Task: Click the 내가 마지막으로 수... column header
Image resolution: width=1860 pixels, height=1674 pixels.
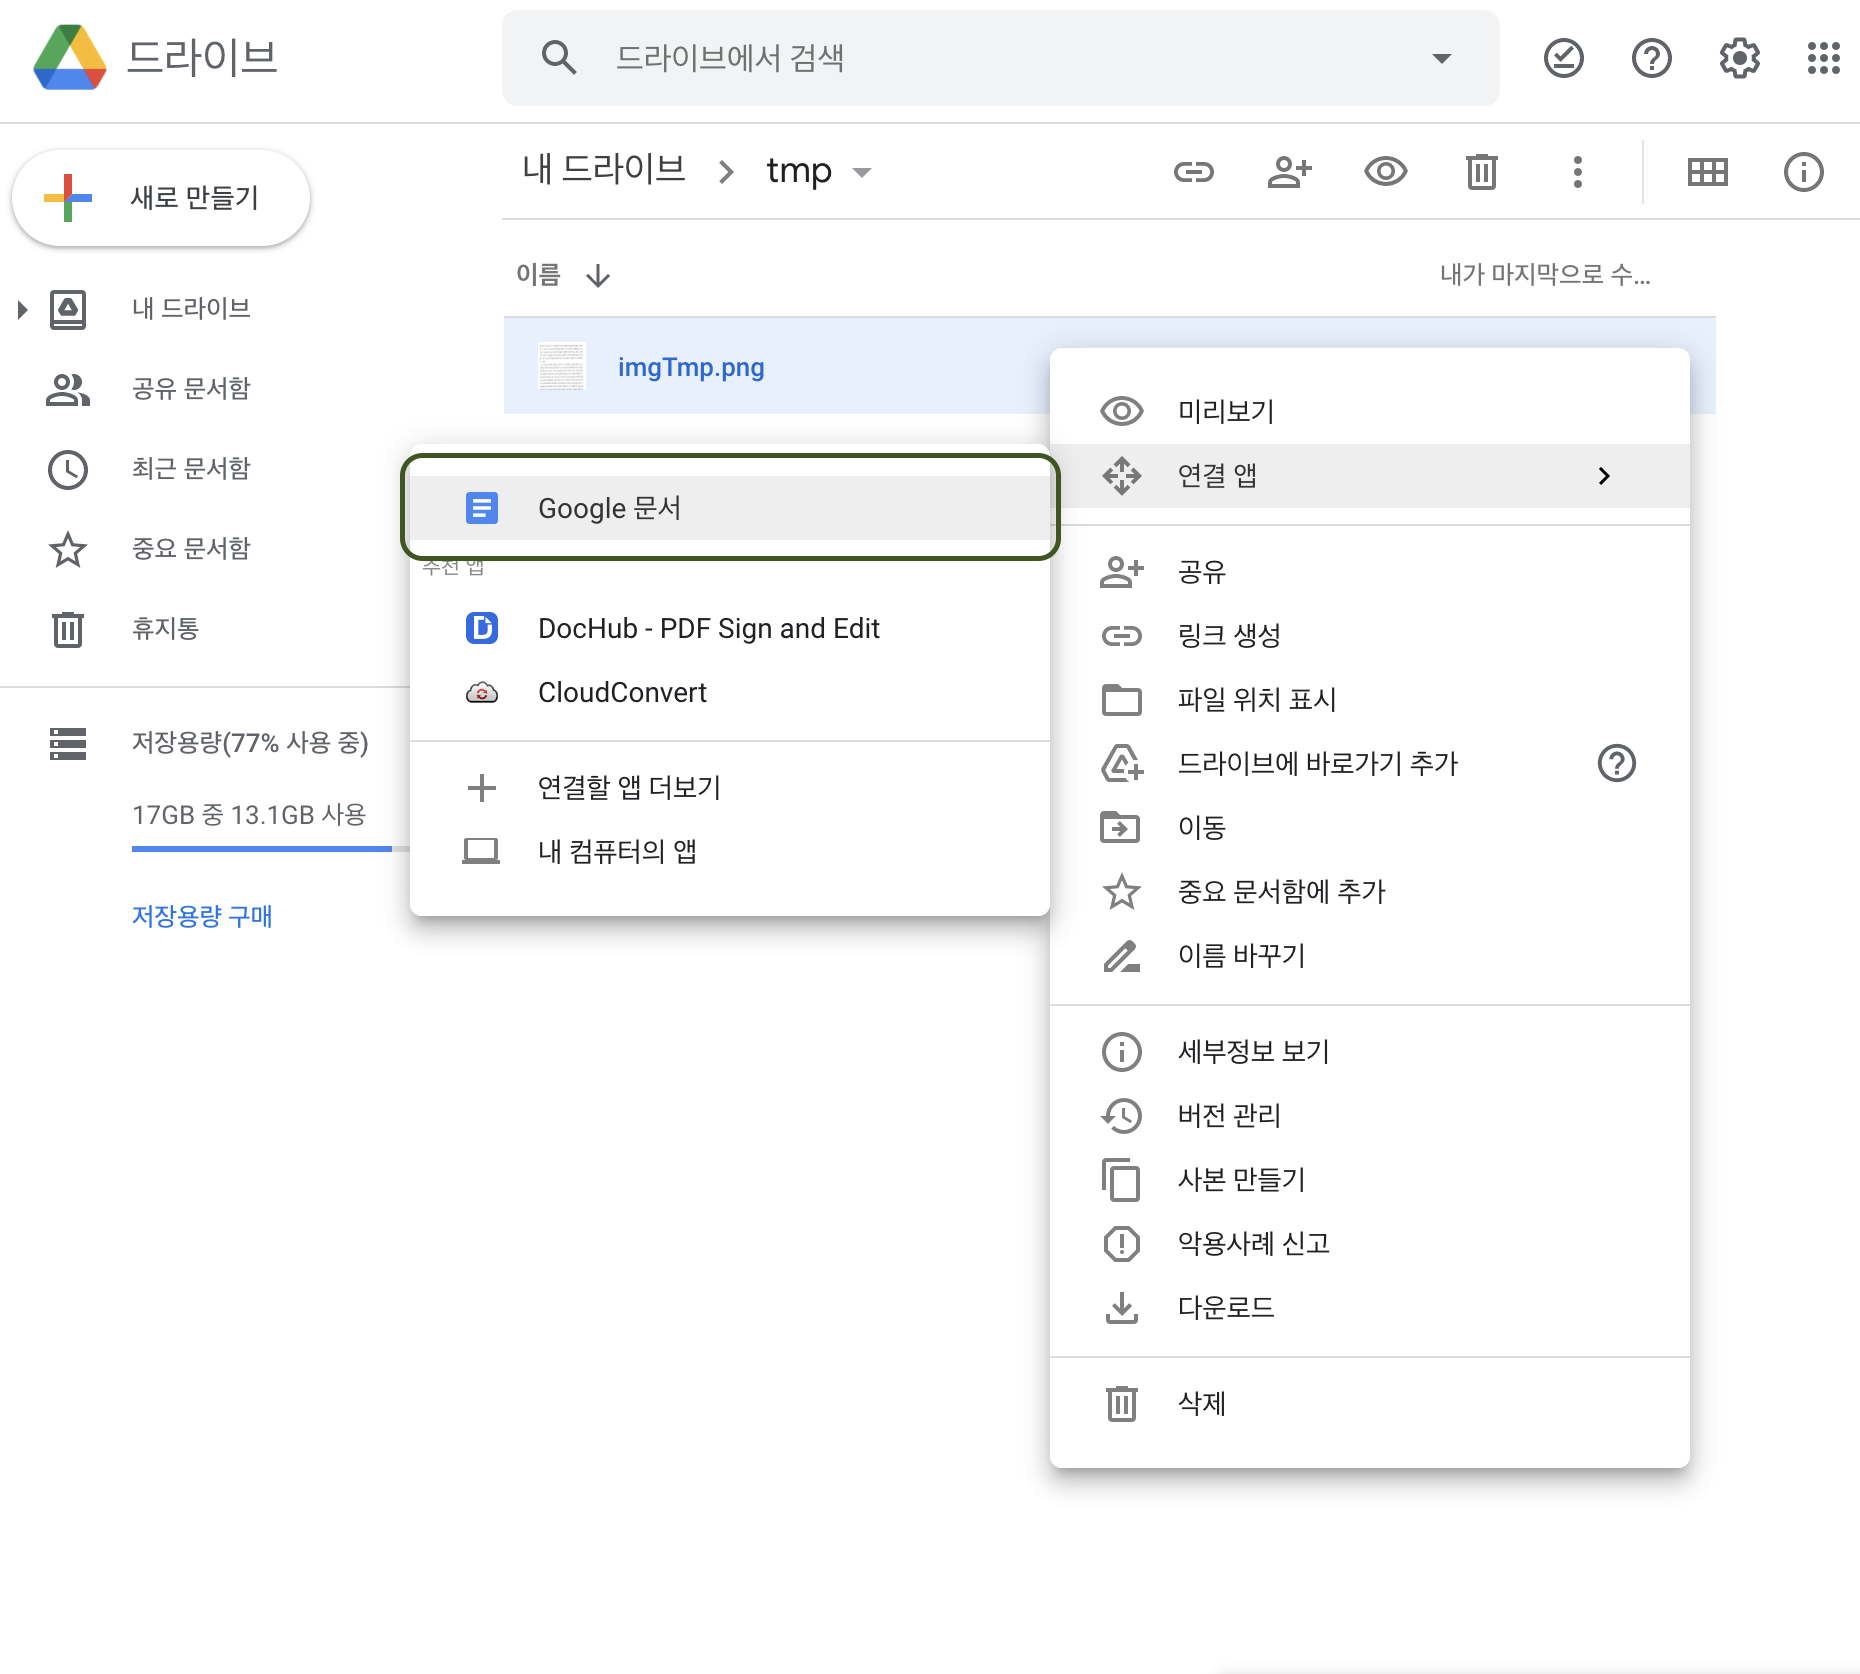Action: click(x=1545, y=275)
